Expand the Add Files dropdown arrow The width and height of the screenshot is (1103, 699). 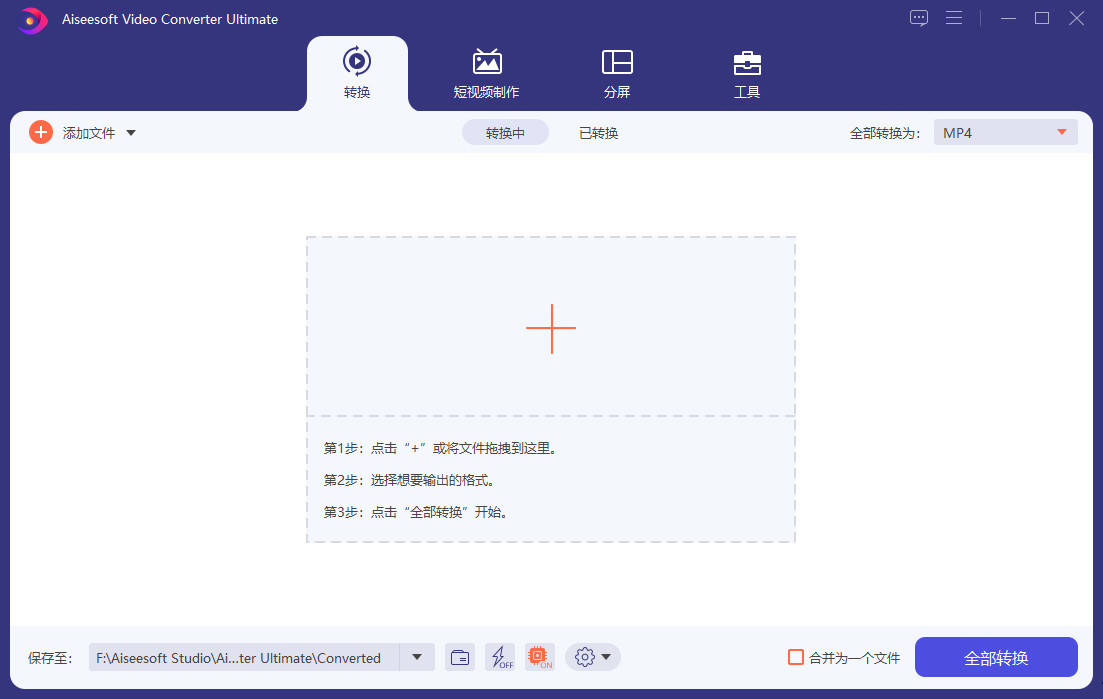coord(133,132)
